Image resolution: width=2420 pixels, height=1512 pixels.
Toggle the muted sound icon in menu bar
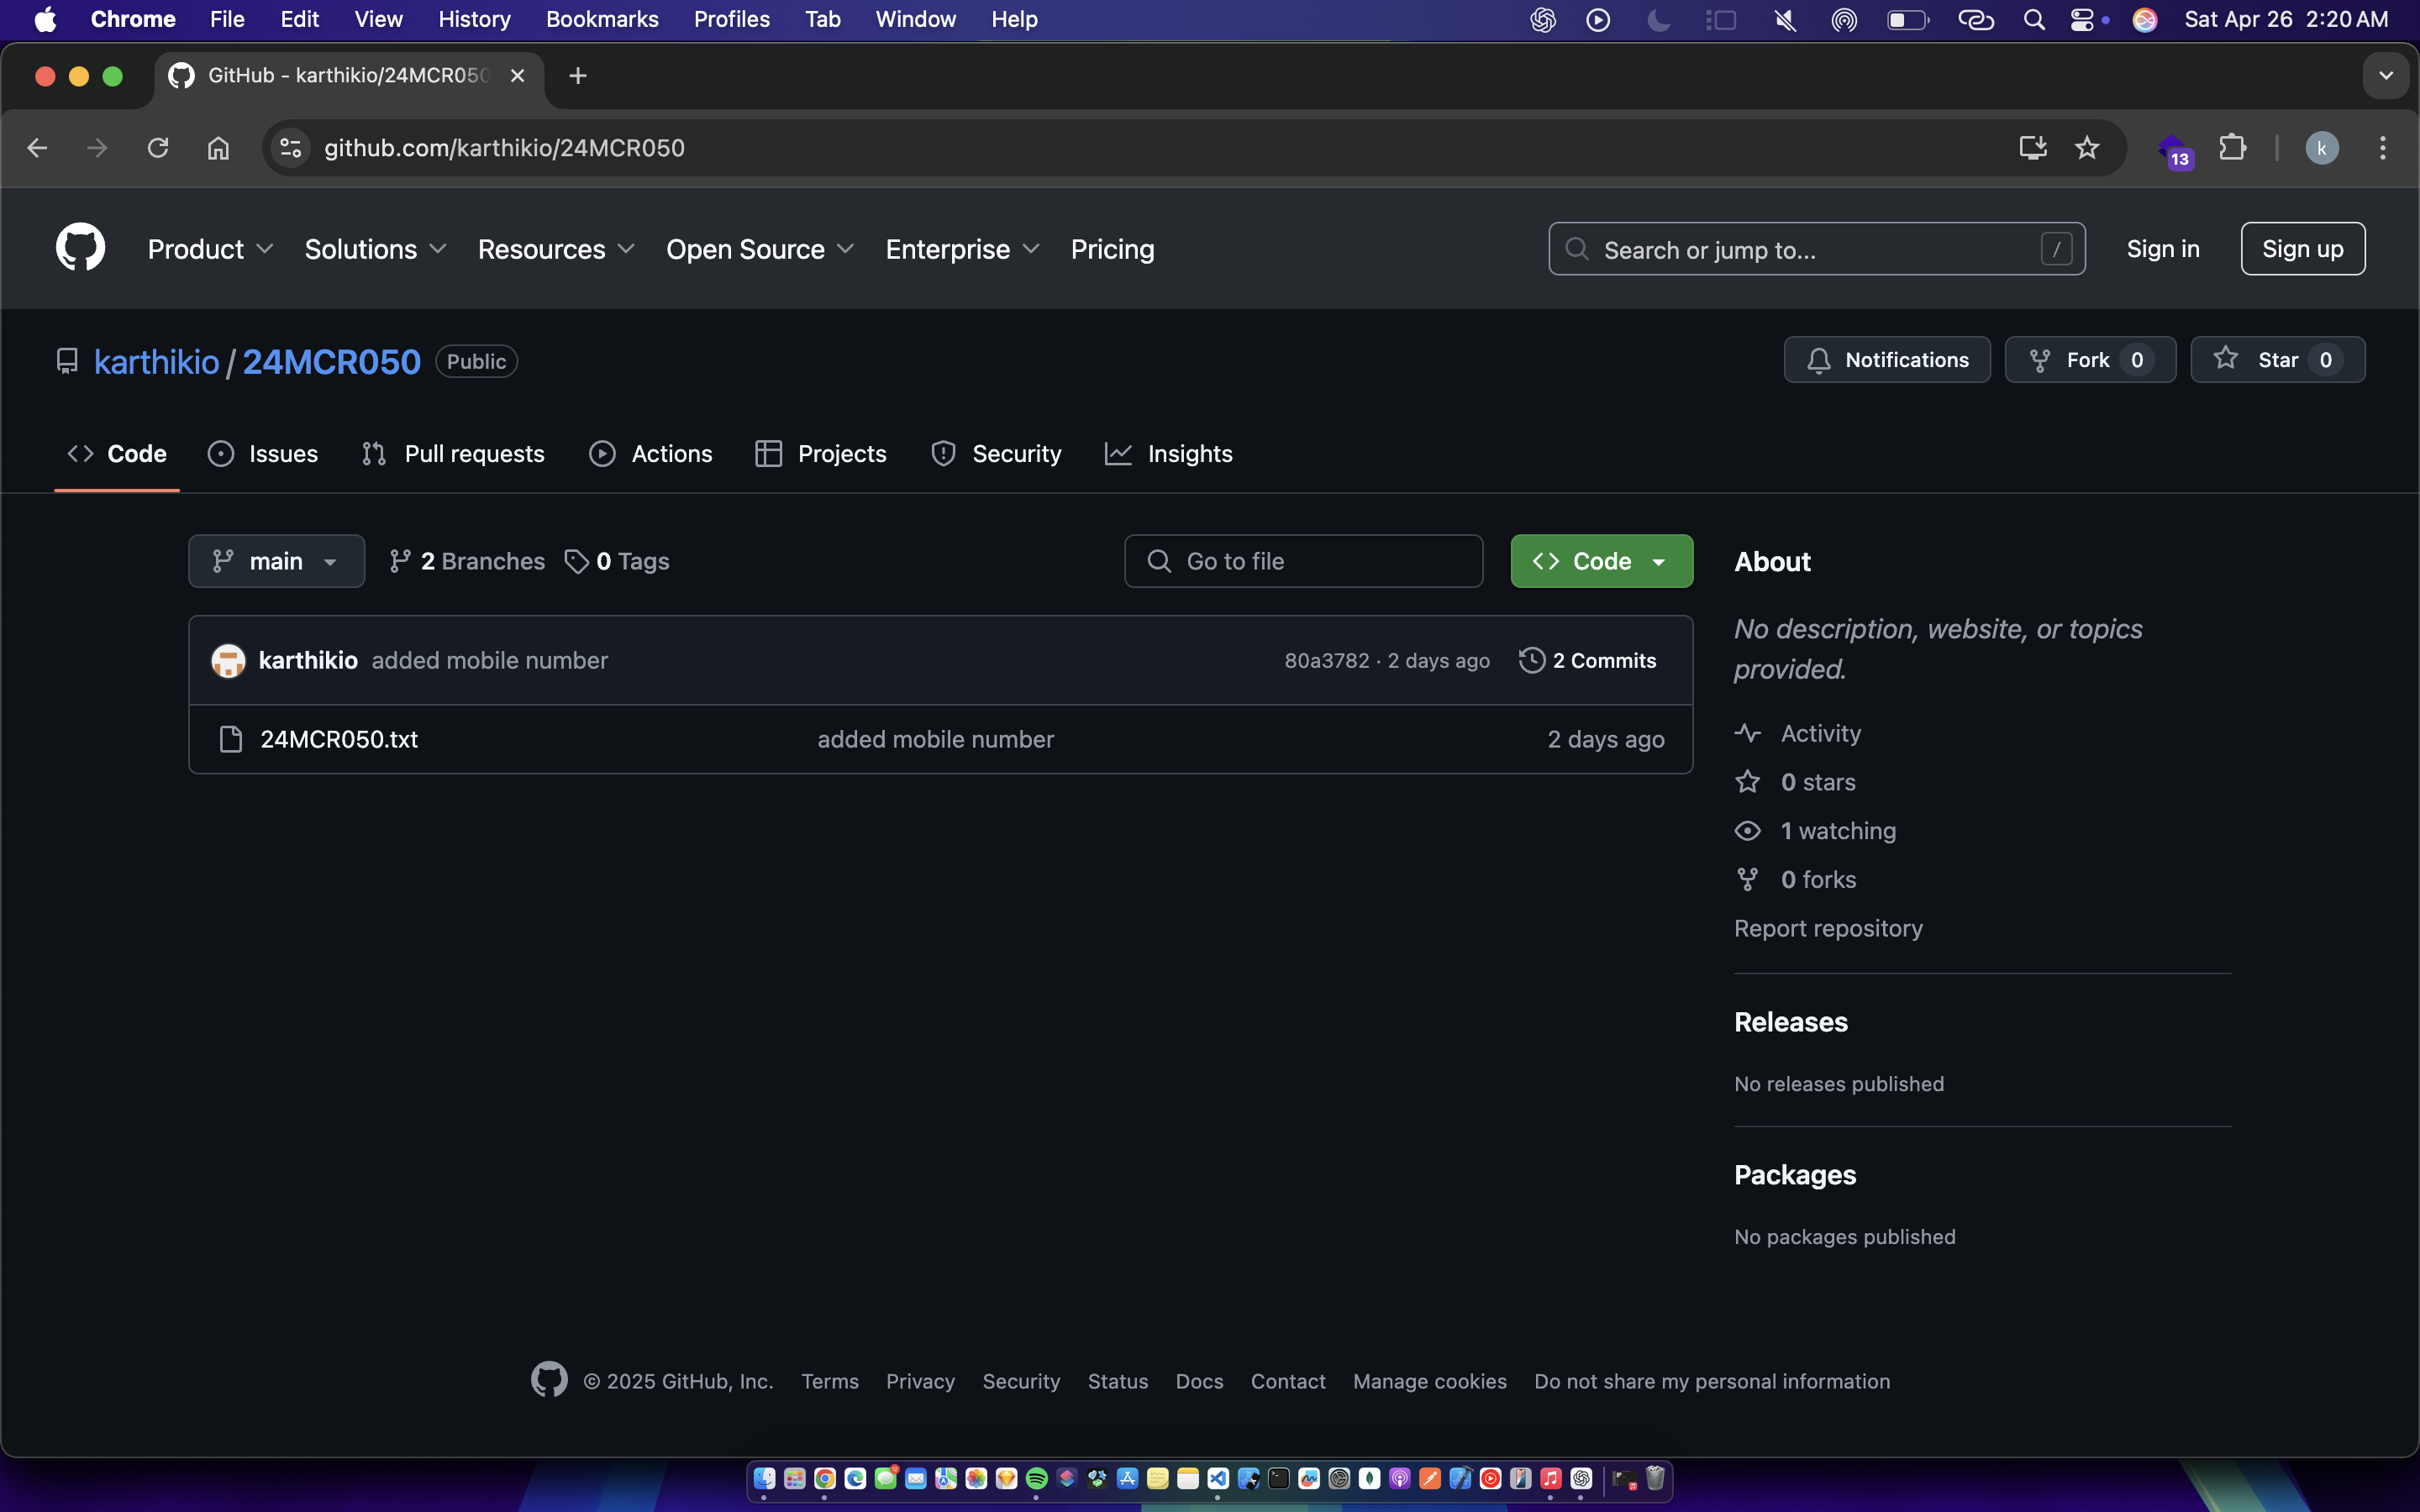tap(1785, 20)
